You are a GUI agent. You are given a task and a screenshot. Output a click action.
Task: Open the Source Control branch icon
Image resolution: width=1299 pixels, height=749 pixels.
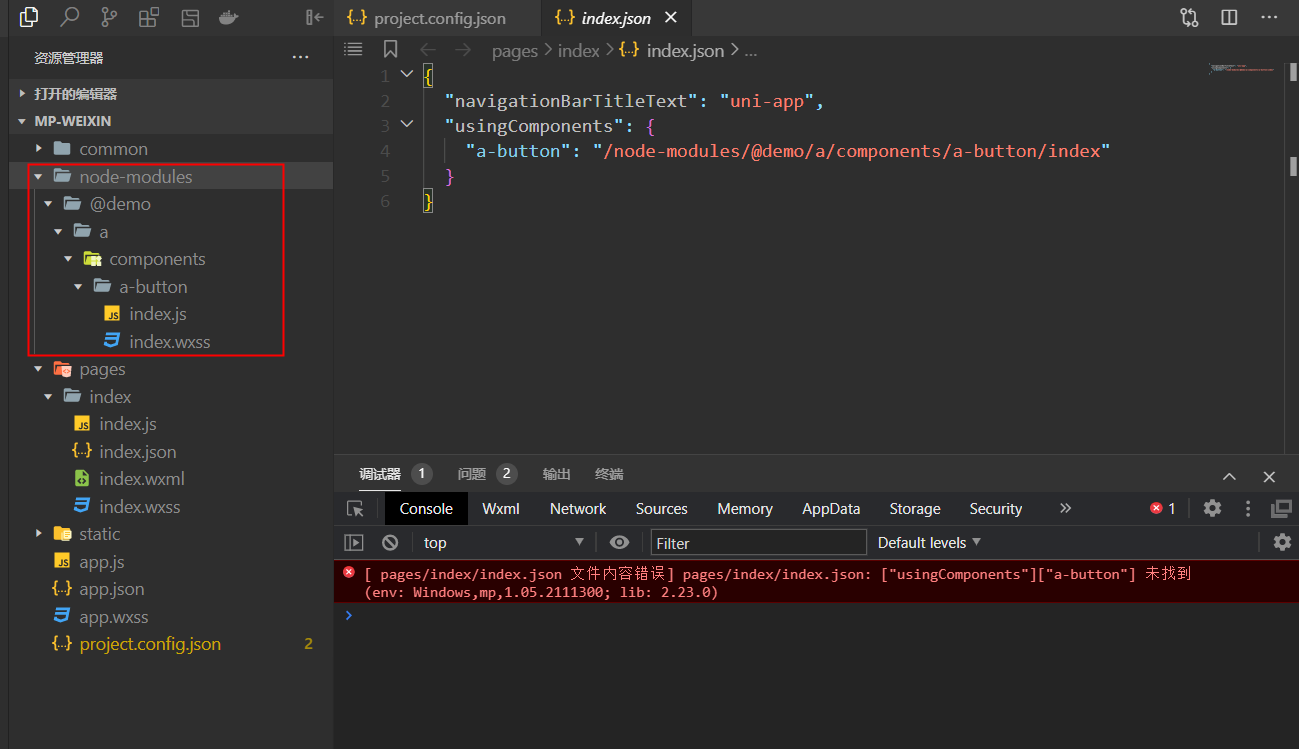[x=109, y=17]
